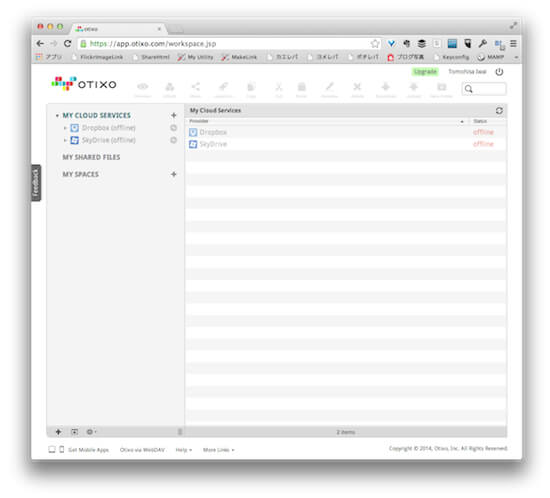
Task: Click the toolbar icon between Share and Copy
Action: (x=223, y=87)
